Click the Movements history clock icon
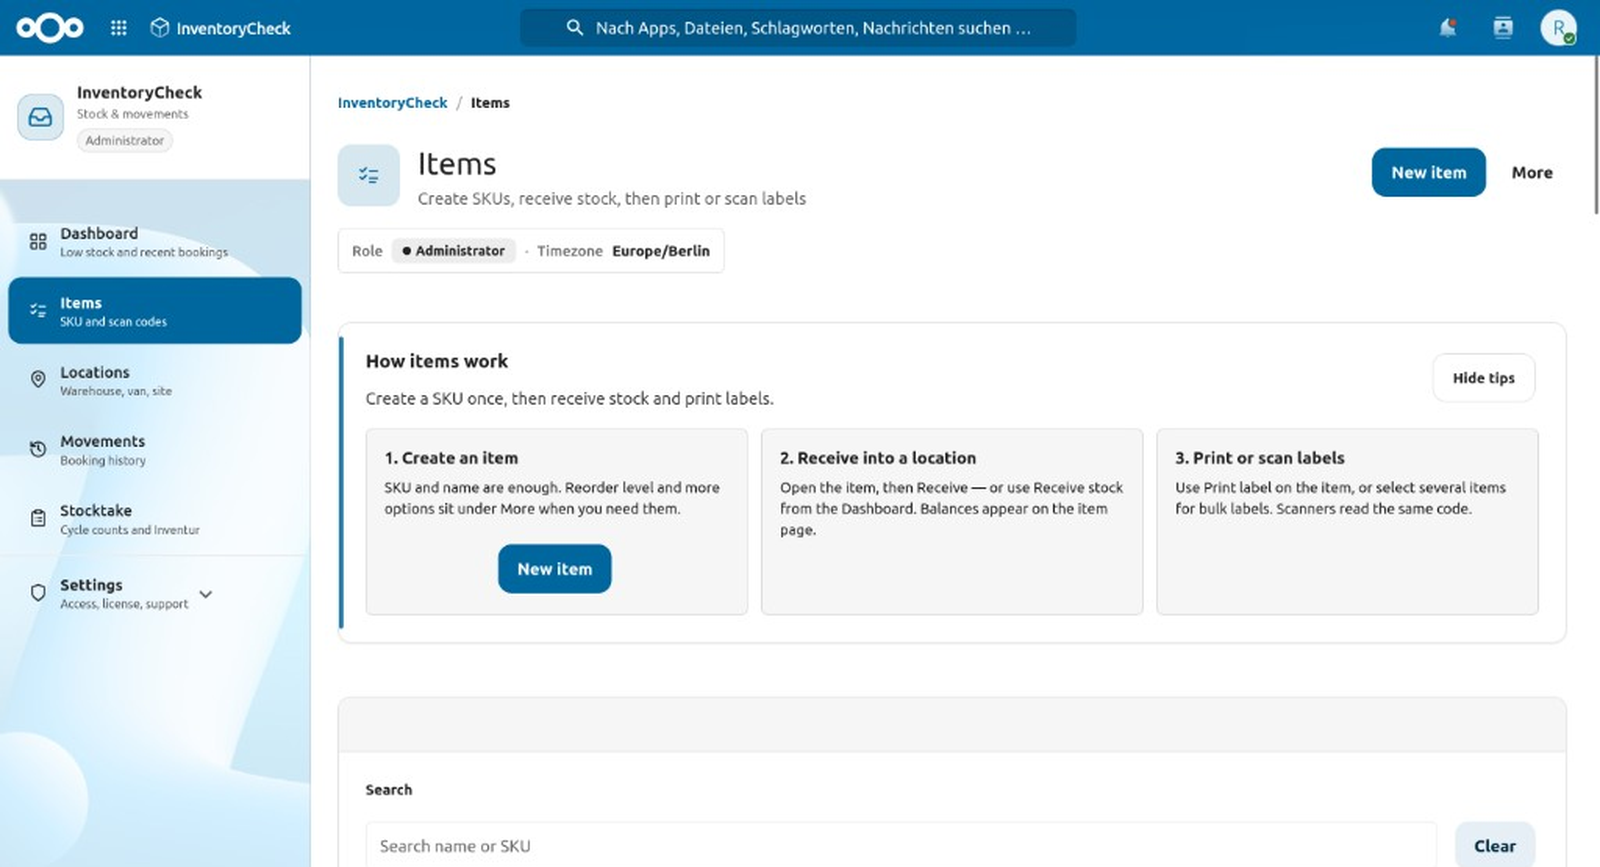This screenshot has height=867, width=1600. 38,449
